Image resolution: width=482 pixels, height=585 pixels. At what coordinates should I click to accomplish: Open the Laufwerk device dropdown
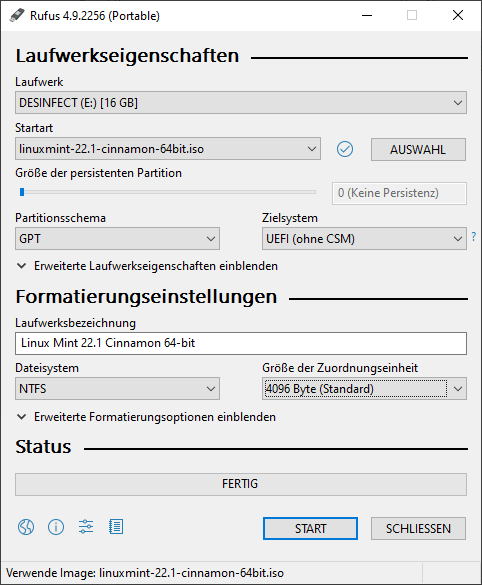[241, 103]
